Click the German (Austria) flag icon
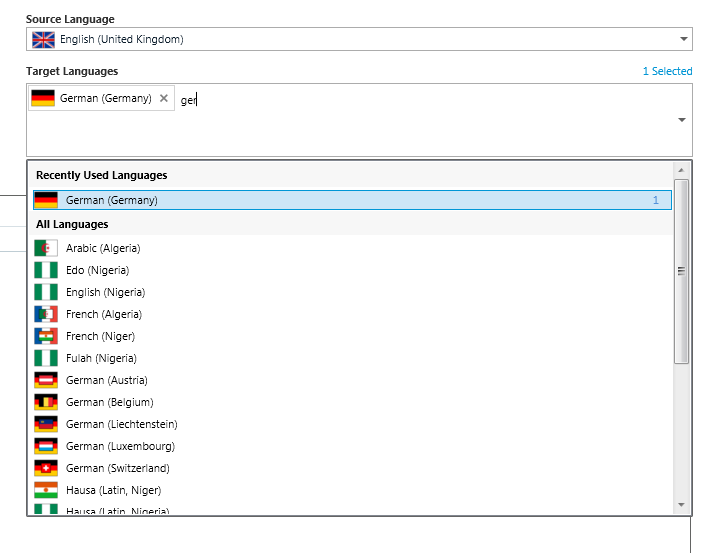Viewport: 709px width, 553px height. pyautogui.click(x=46, y=380)
